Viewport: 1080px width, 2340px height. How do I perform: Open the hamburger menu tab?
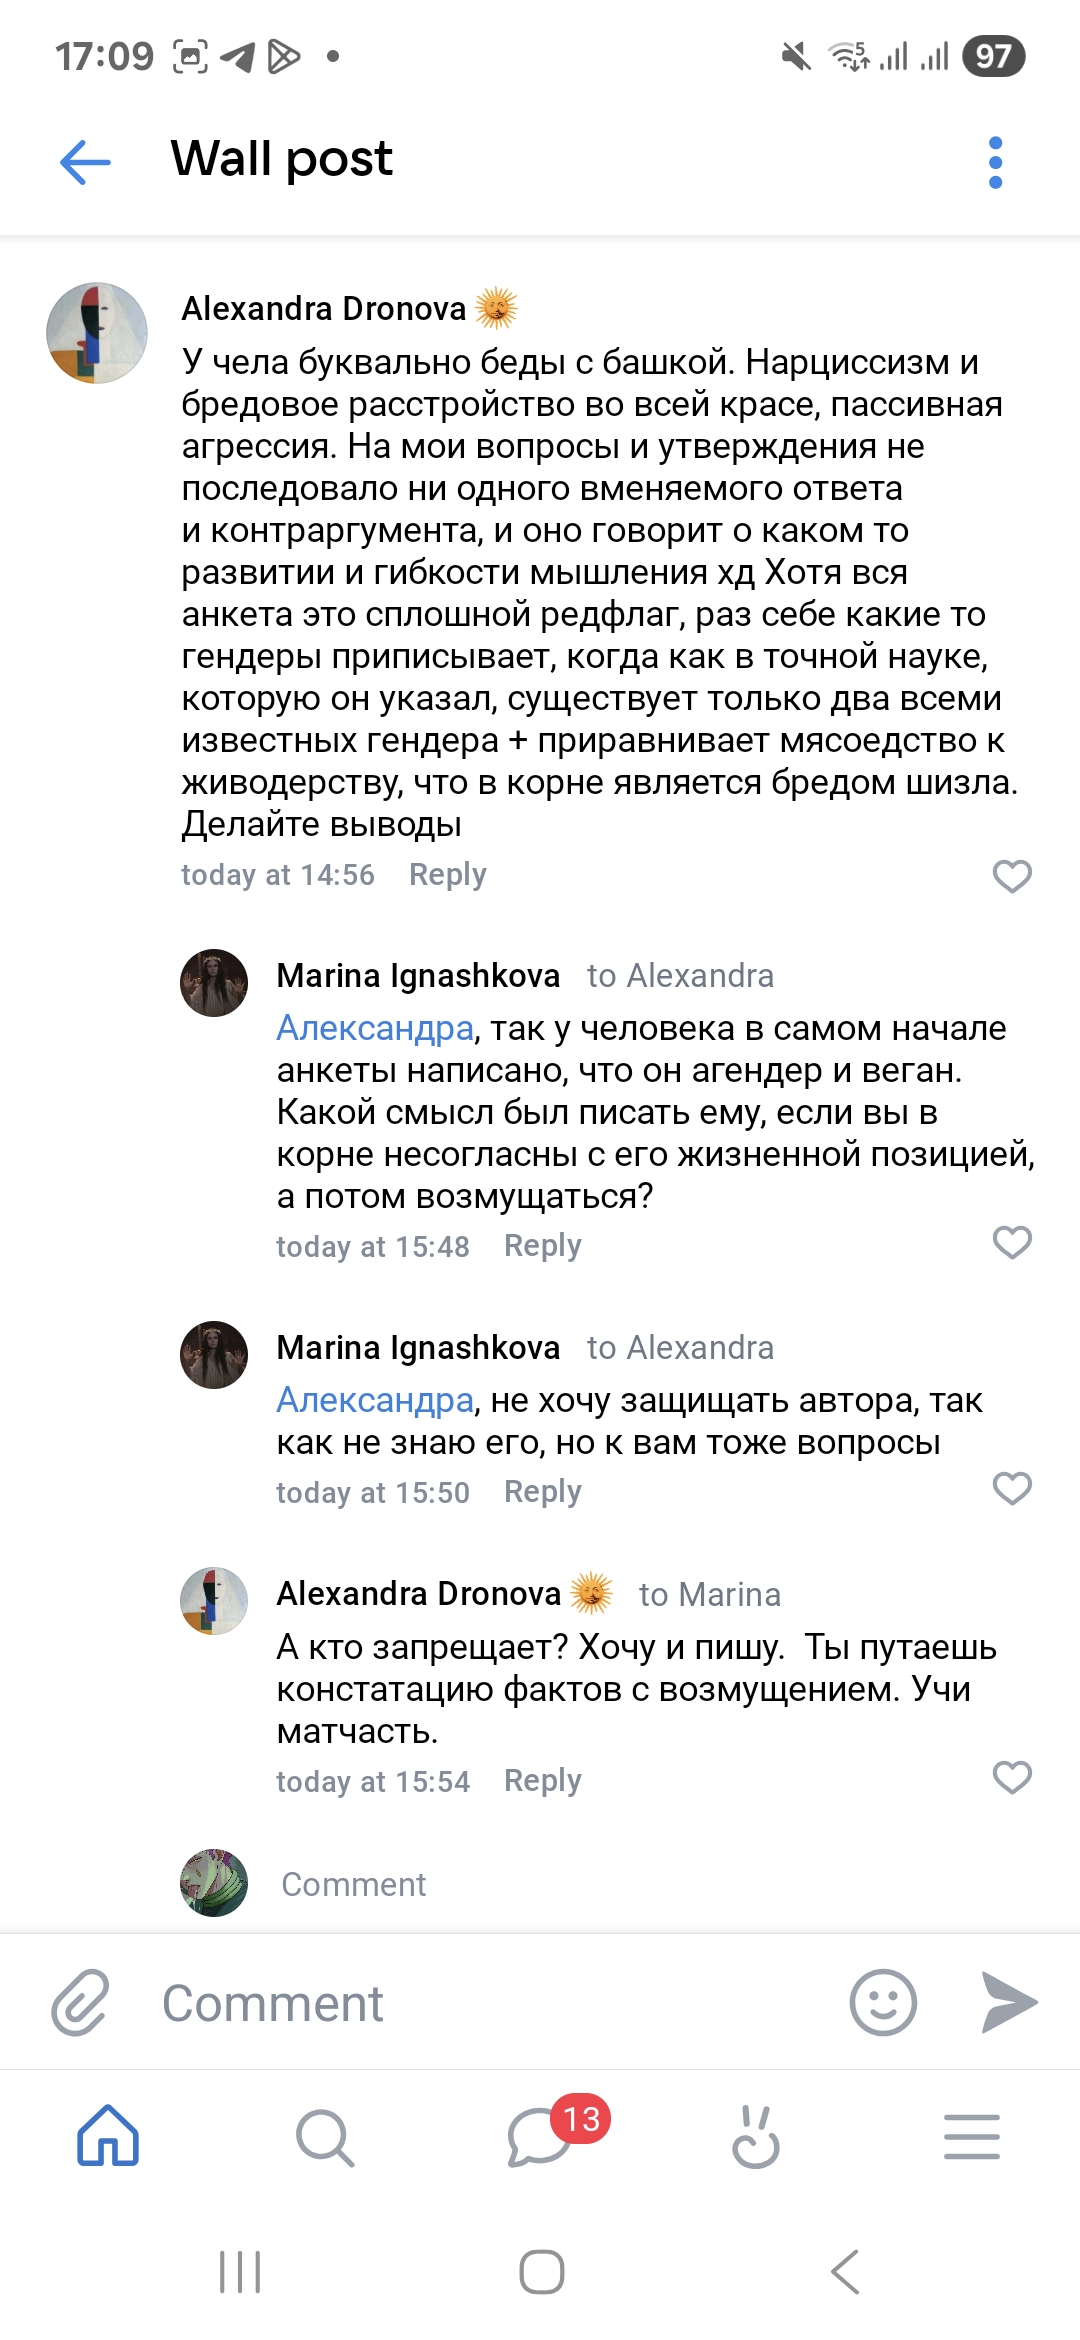tap(971, 2138)
